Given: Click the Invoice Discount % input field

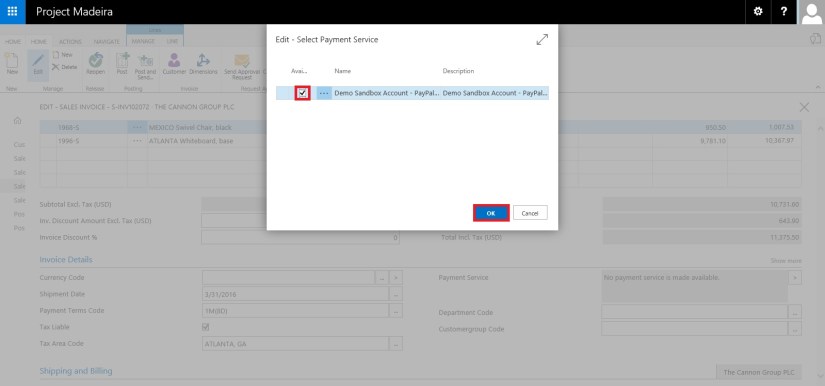Looking at the screenshot, I should point(300,238).
